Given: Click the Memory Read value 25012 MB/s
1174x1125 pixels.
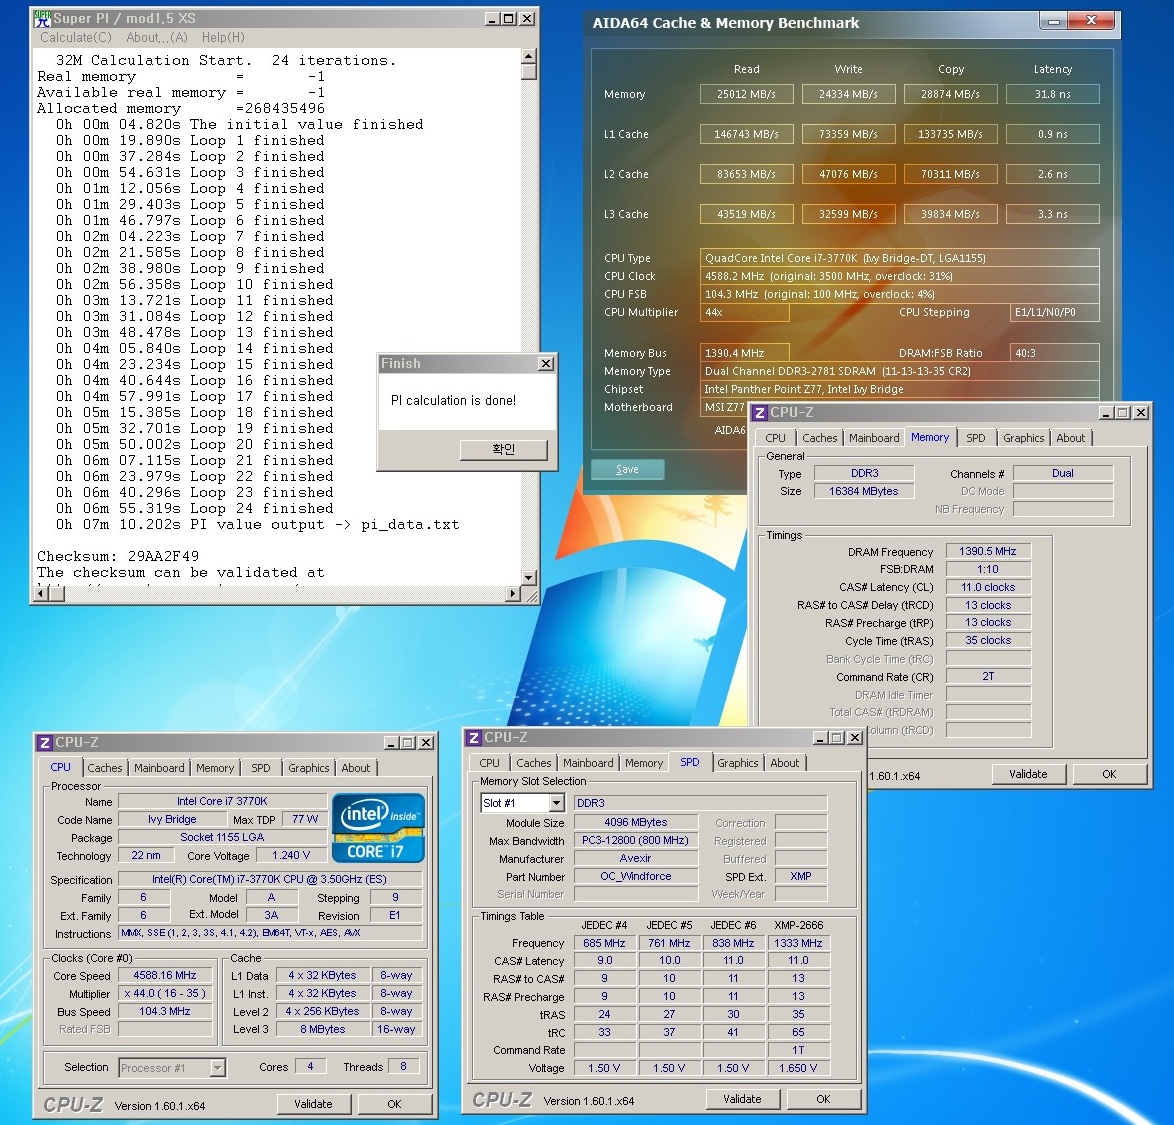Looking at the screenshot, I should pos(746,94).
